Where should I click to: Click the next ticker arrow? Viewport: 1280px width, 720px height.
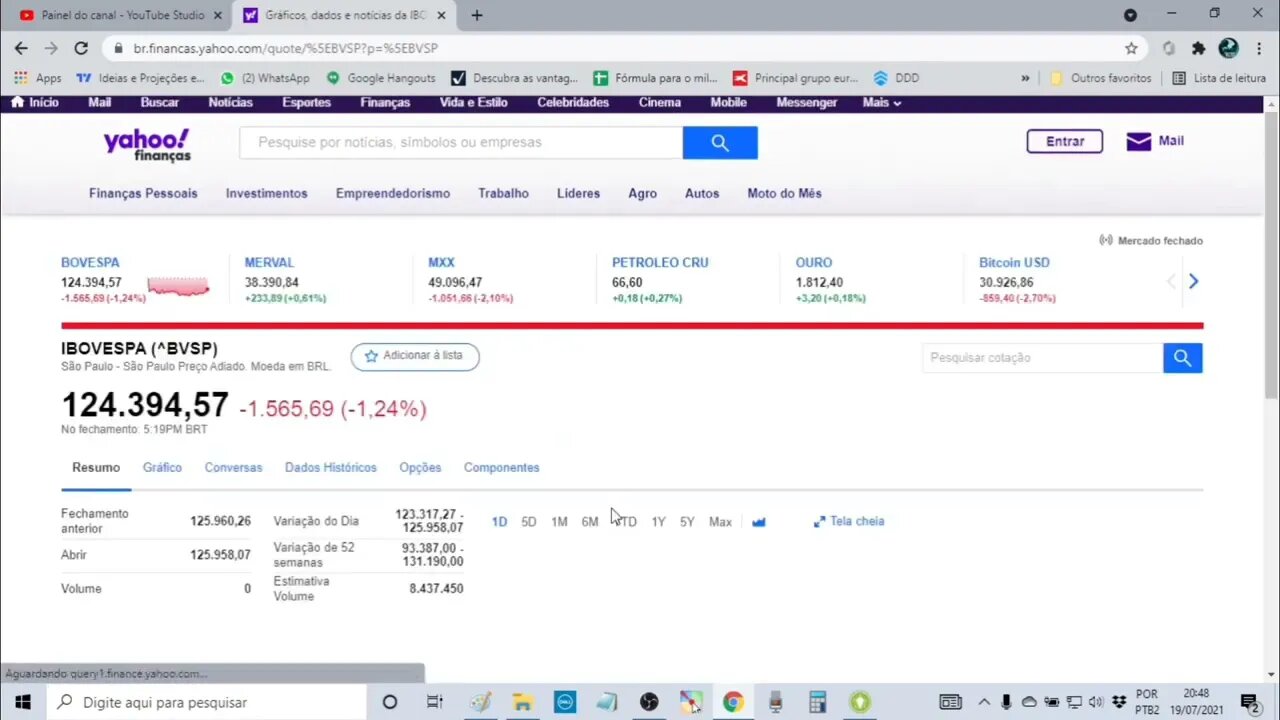1193,282
